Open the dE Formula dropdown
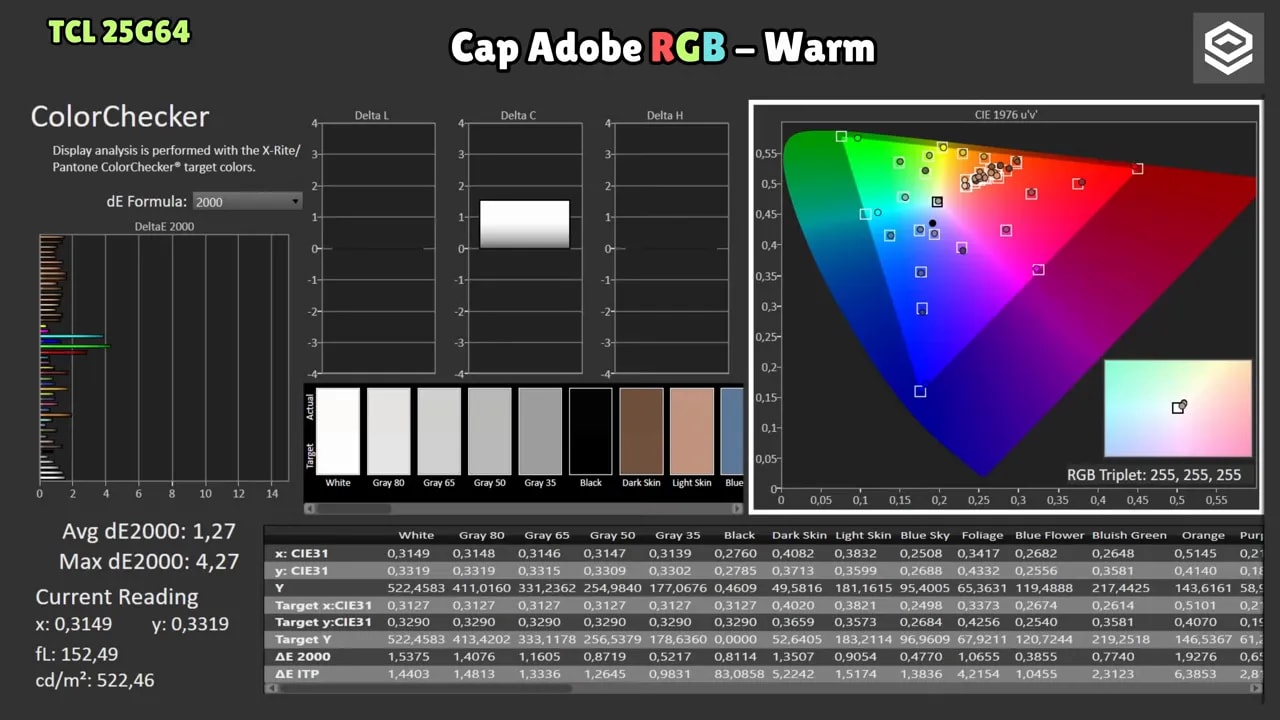The width and height of the screenshot is (1280, 720). (247, 201)
